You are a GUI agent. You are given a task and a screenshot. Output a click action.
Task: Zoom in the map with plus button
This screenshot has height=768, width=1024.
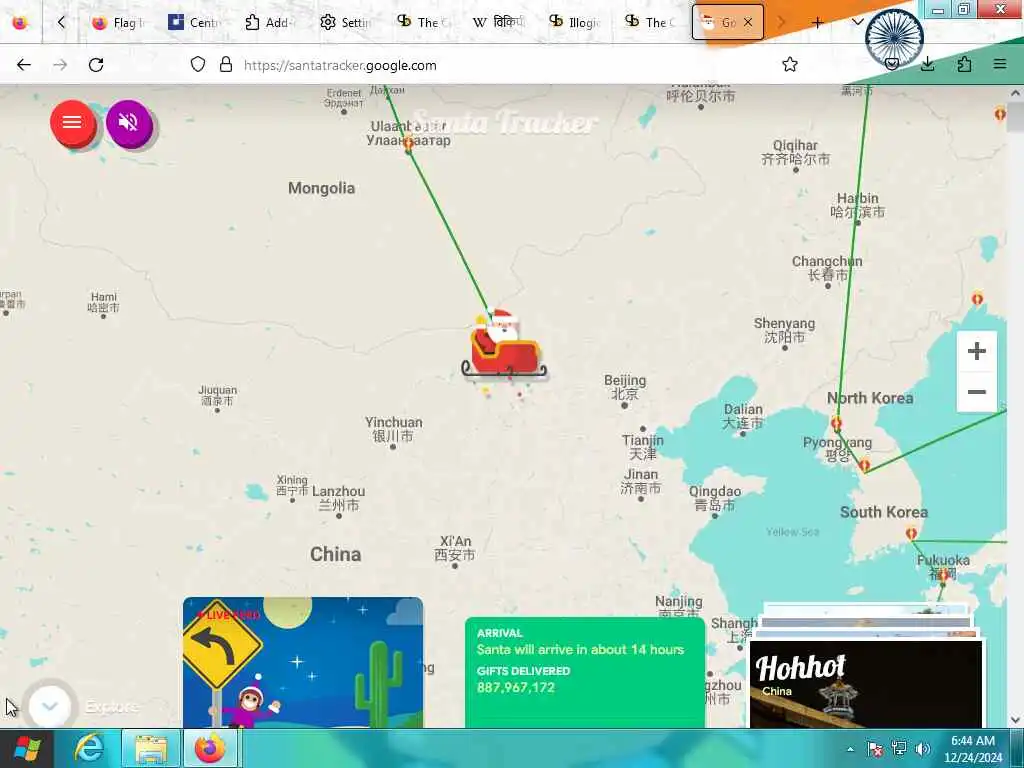(976, 351)
